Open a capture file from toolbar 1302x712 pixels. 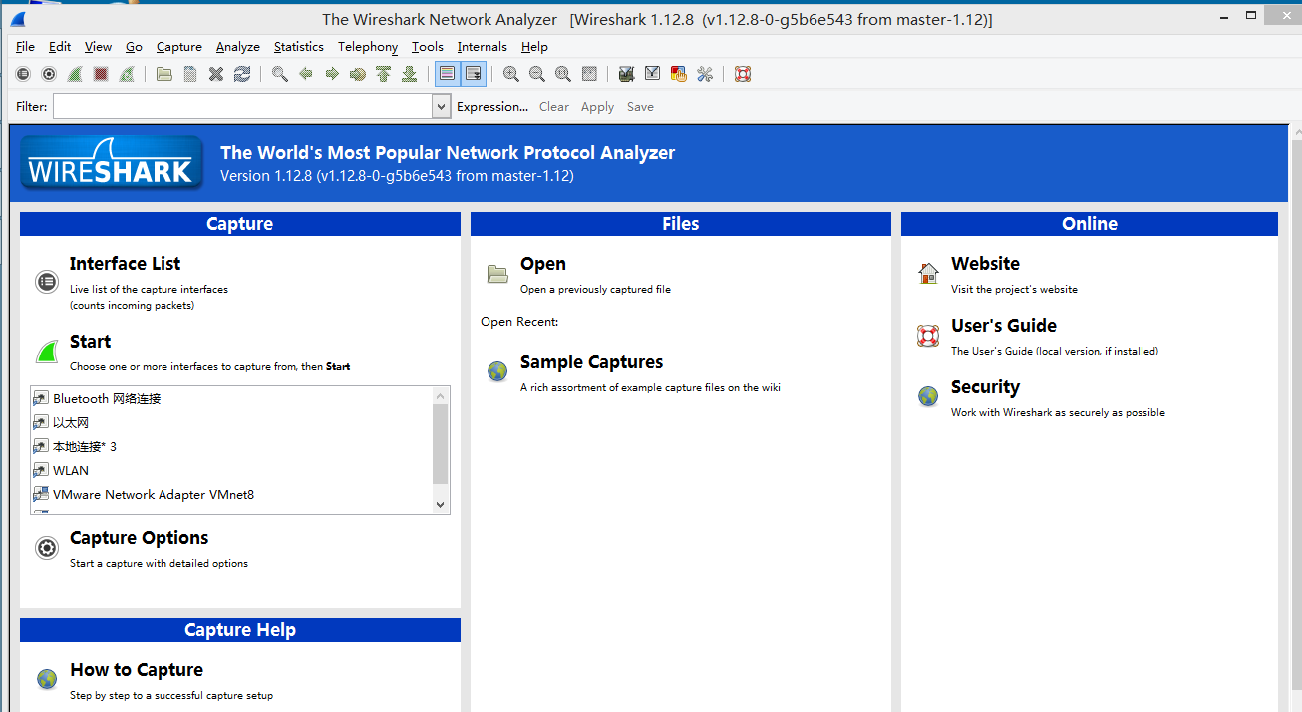(164, 74)
